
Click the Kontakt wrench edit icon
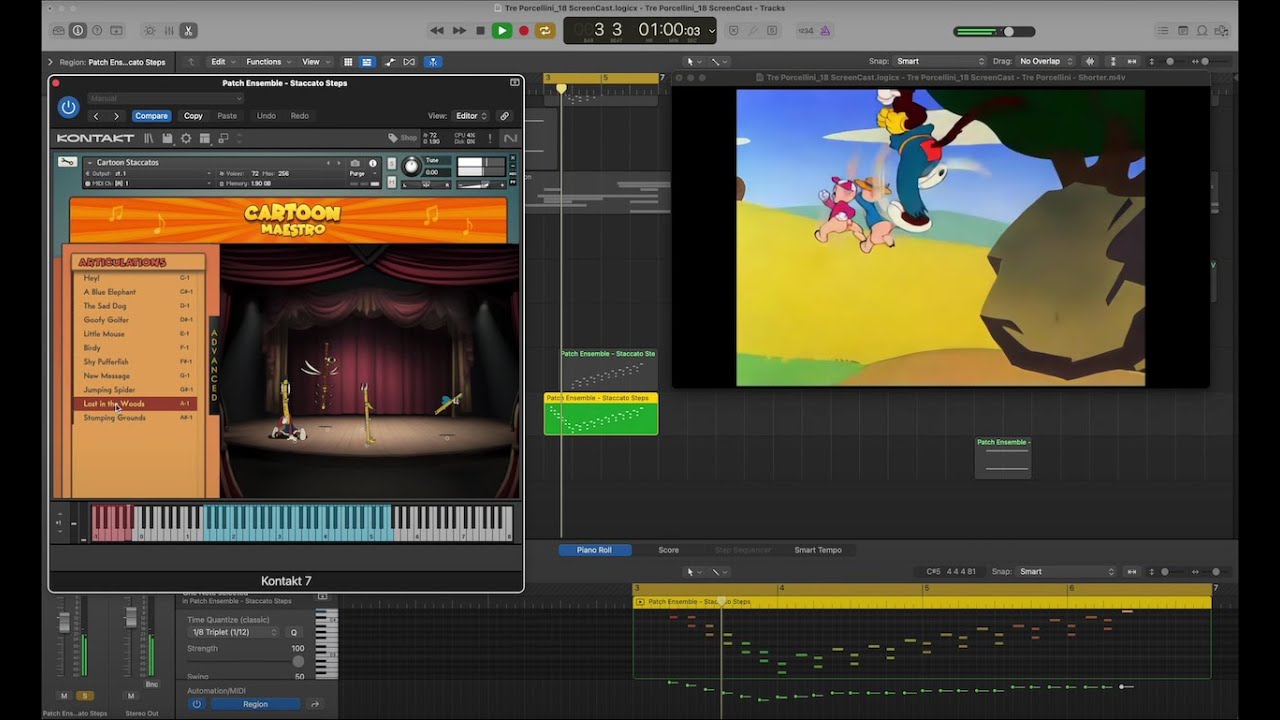pos(67,162)
